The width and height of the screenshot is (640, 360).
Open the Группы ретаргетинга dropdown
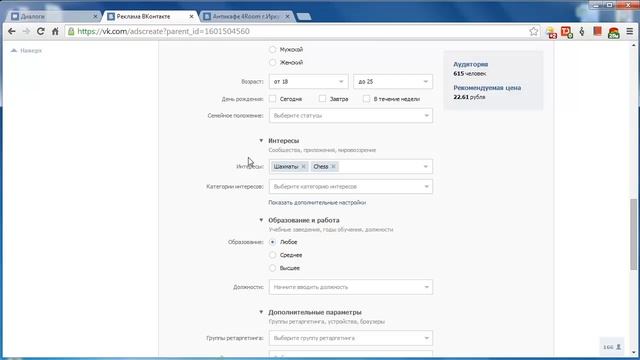tap(351, 338)
